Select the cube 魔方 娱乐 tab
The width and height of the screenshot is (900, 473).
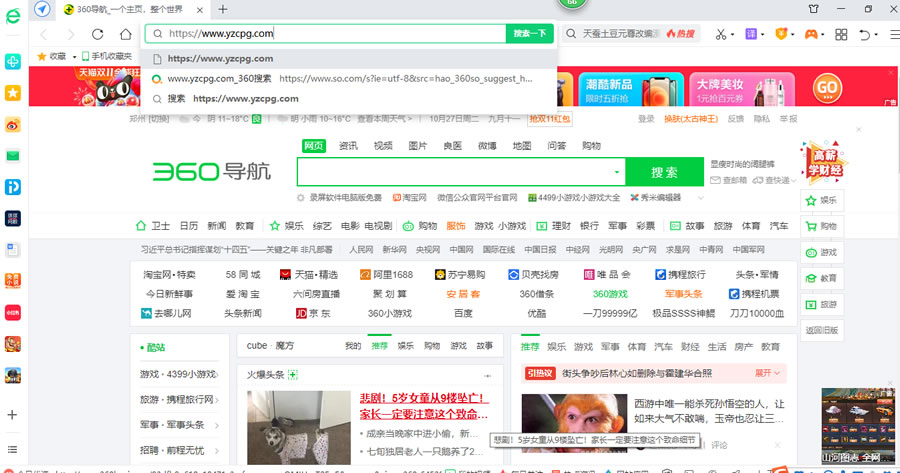(406, 346)
